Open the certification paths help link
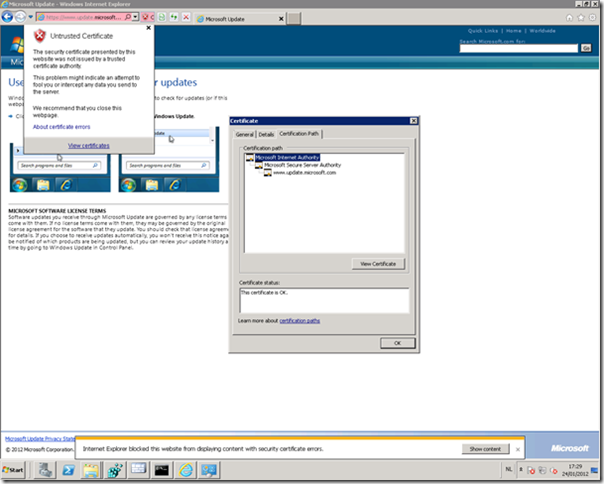604x484 pixels. point(299,321)
